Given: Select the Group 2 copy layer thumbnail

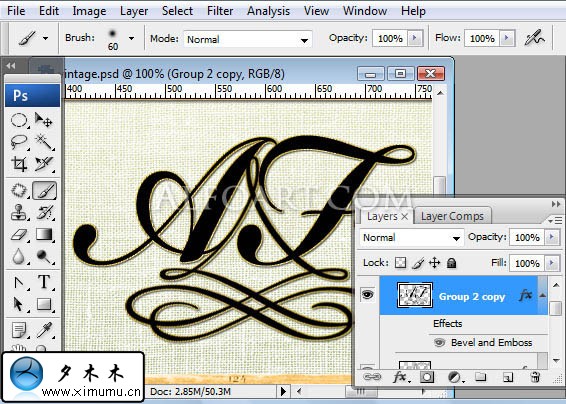Looking at the screenshot, I should click(415, 295).
